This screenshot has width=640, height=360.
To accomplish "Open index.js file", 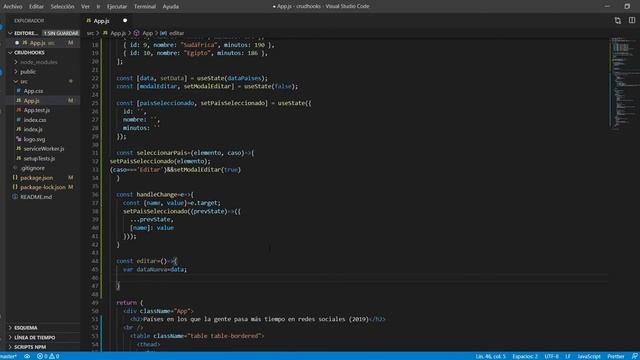I will [x=33, y=129].
